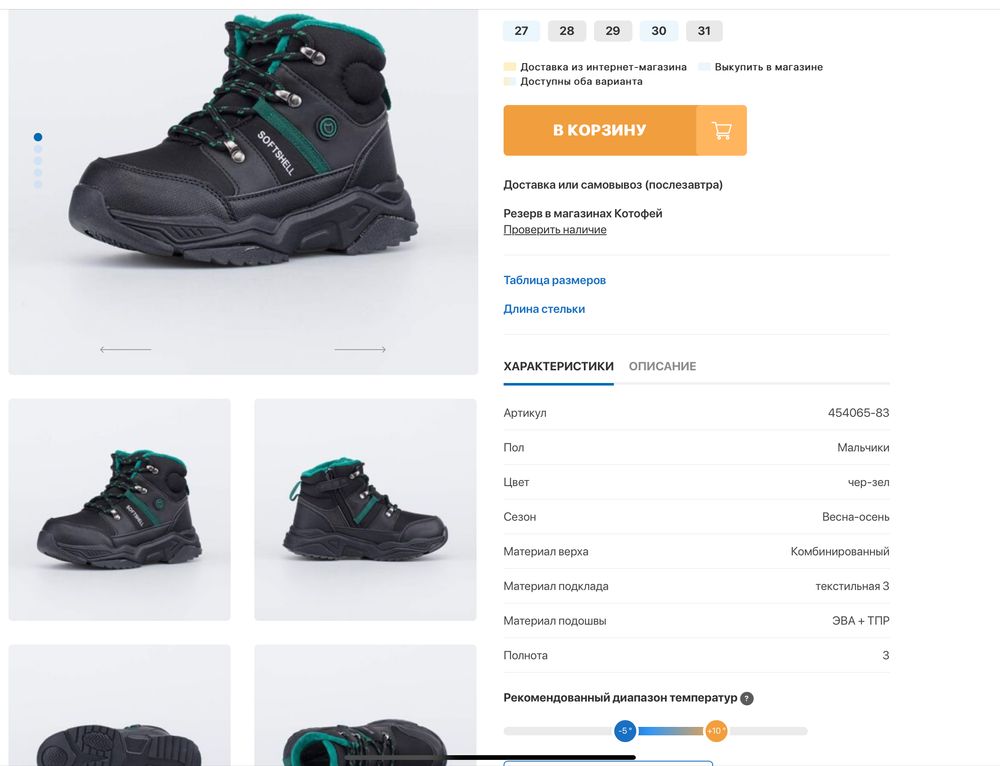Screen dimensions: 1000x766
Task: Click the -5° temperature slider handle
Action: [x=625, y=731]
